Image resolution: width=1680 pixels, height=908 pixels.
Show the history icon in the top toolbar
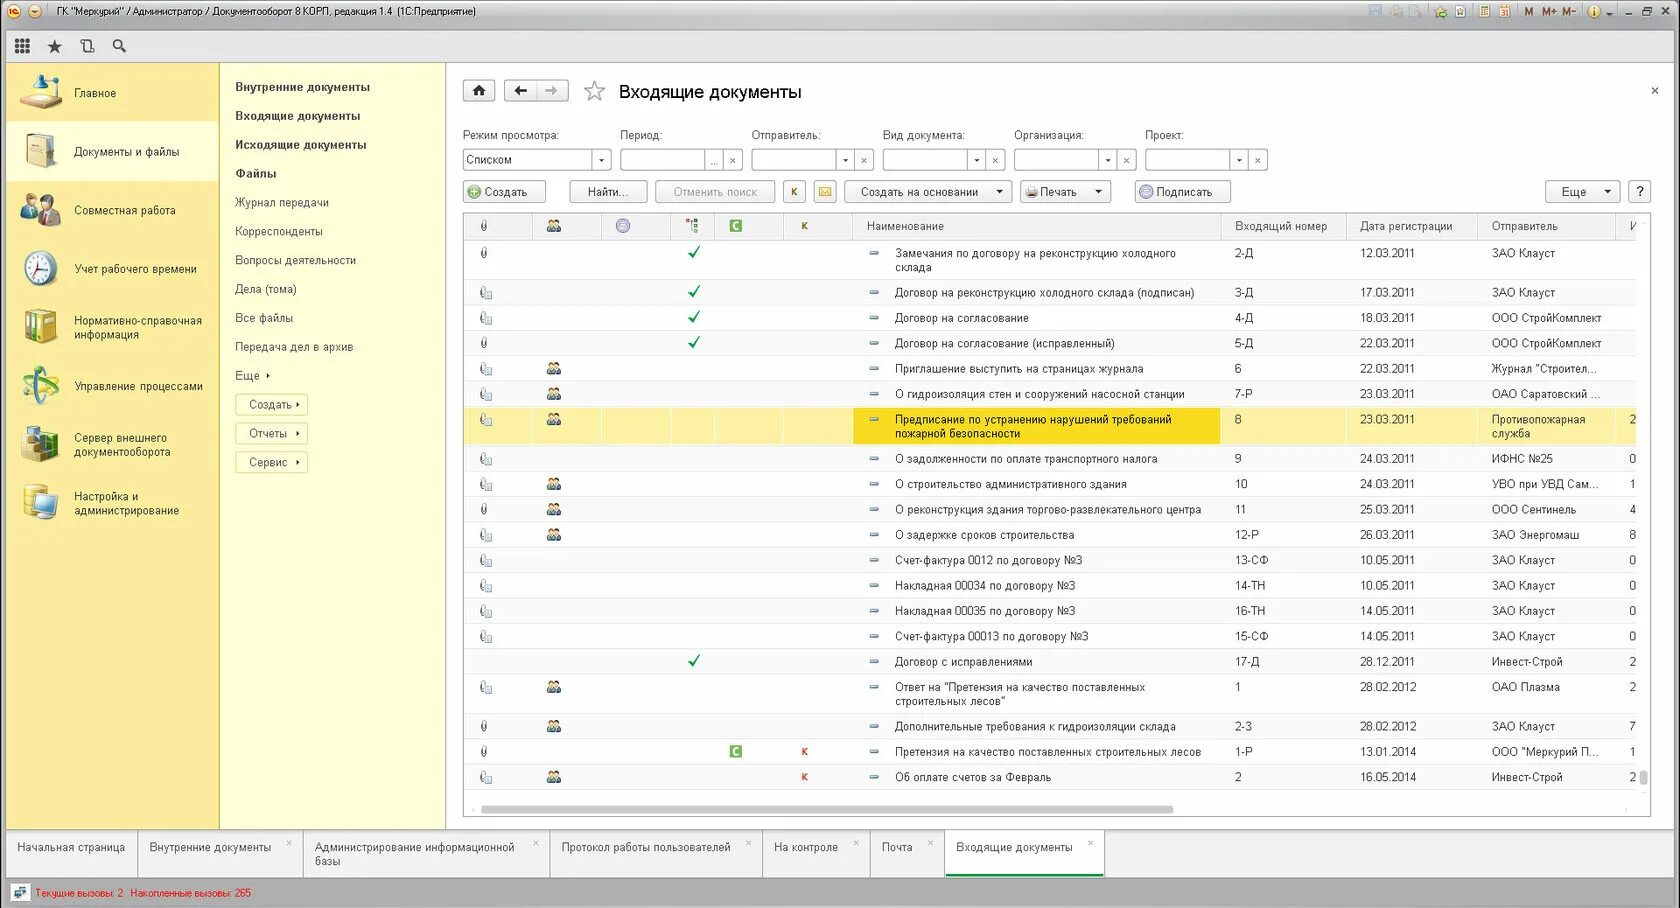coord(87,46)
